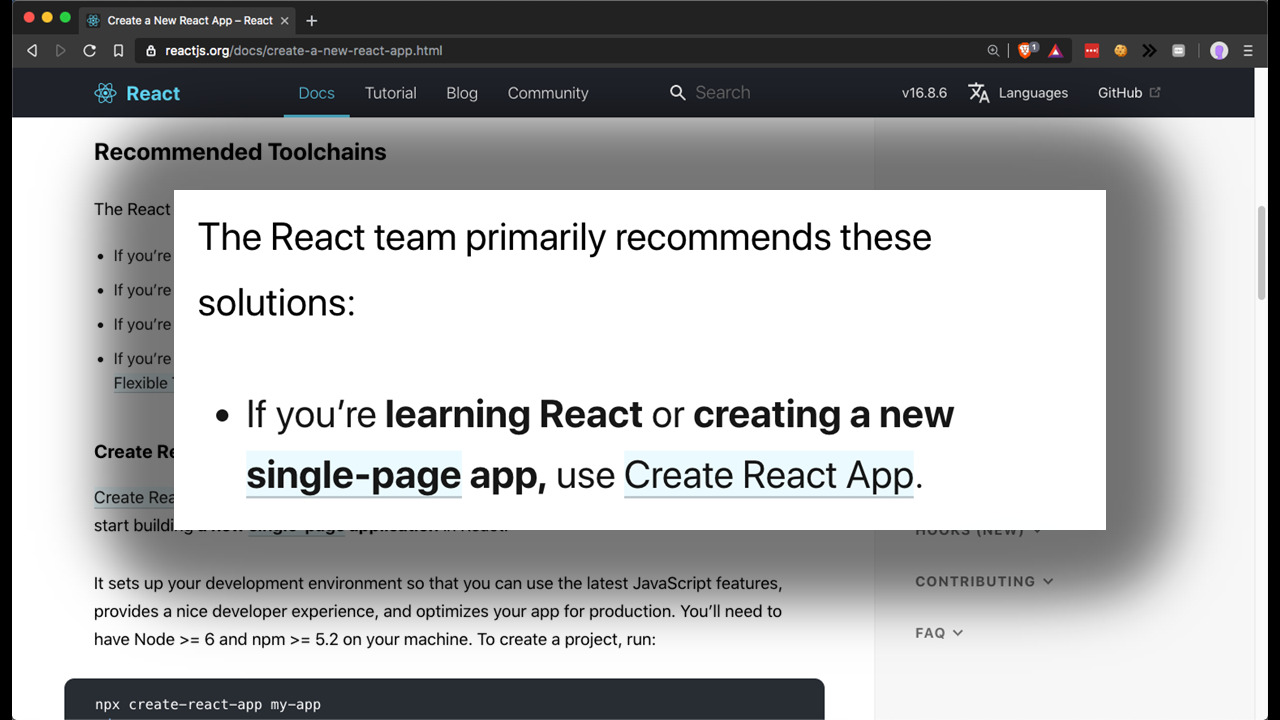Open the purple user profile avatar
Image resolution: width=1280 pixels, height=720 pixels.
tap(1219, 50)
